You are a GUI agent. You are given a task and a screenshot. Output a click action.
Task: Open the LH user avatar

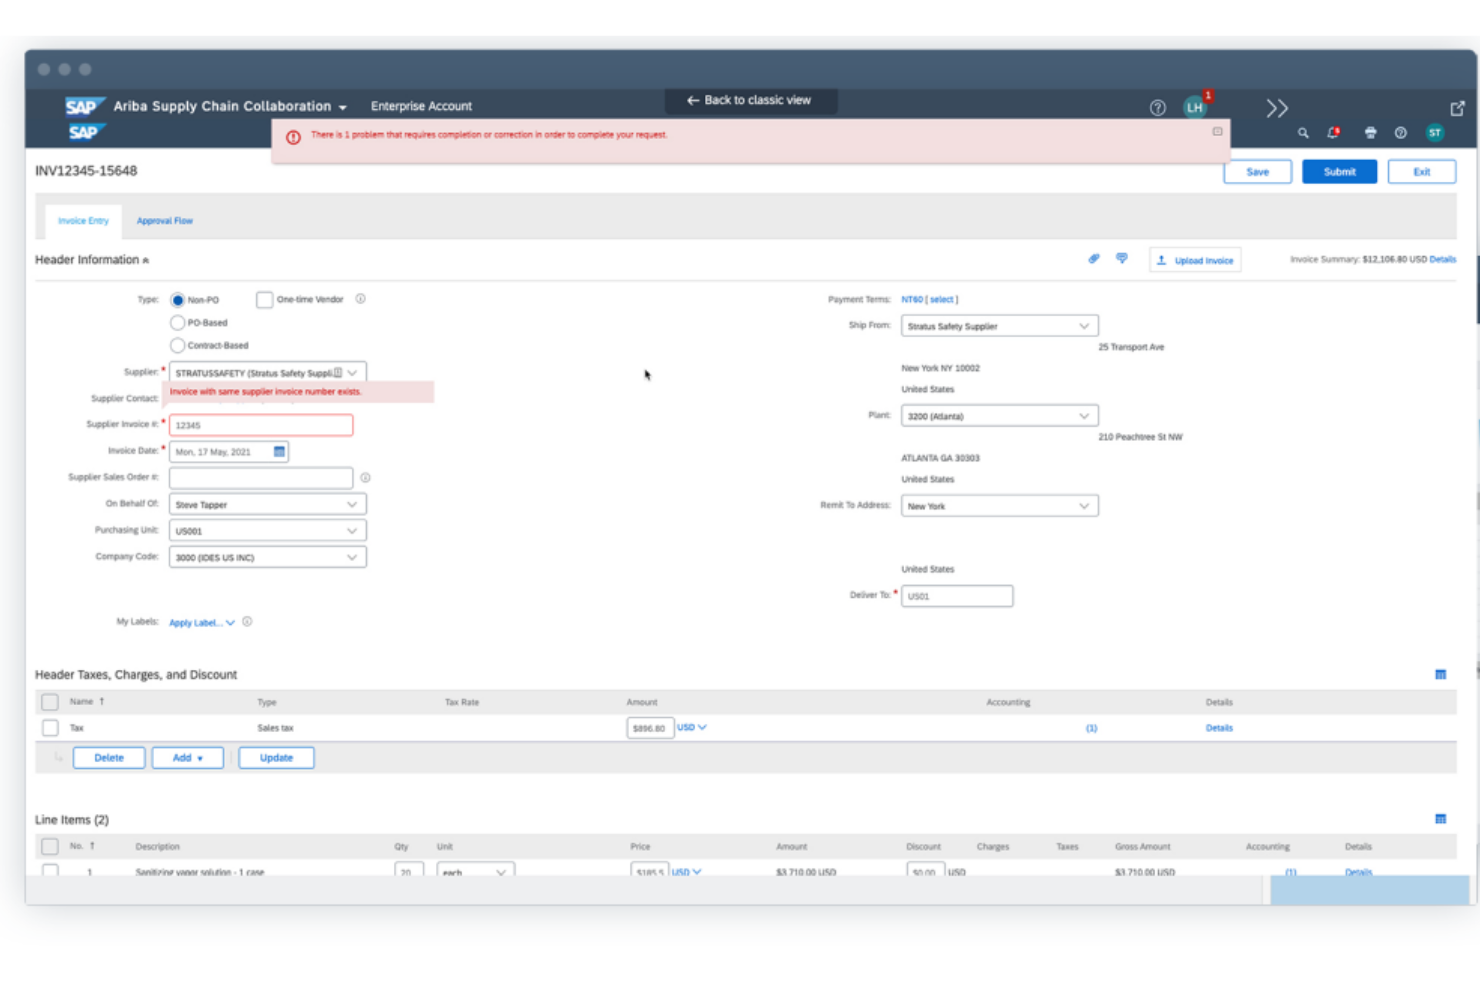pyautogui.click(x=1195, y=107)
